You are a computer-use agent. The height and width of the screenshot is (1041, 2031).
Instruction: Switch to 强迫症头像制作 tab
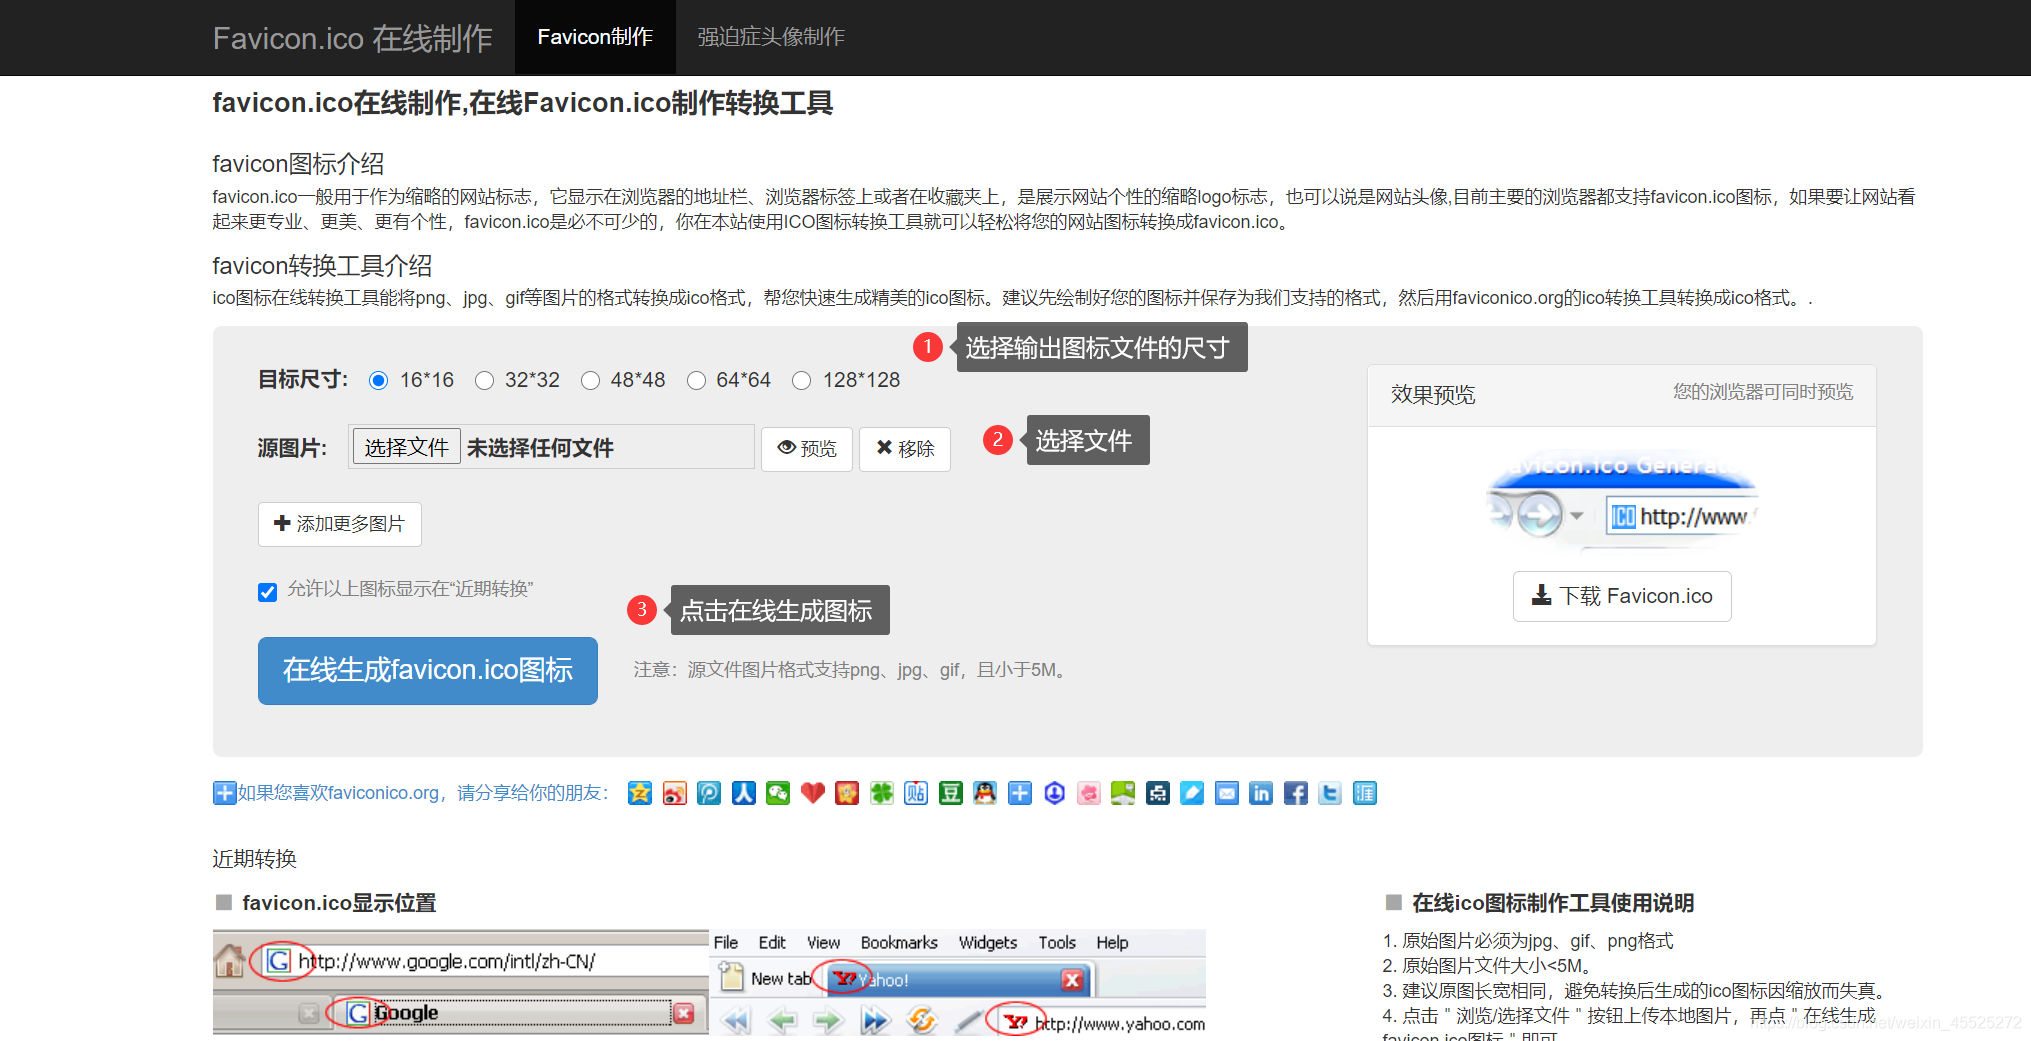[771, 37]
